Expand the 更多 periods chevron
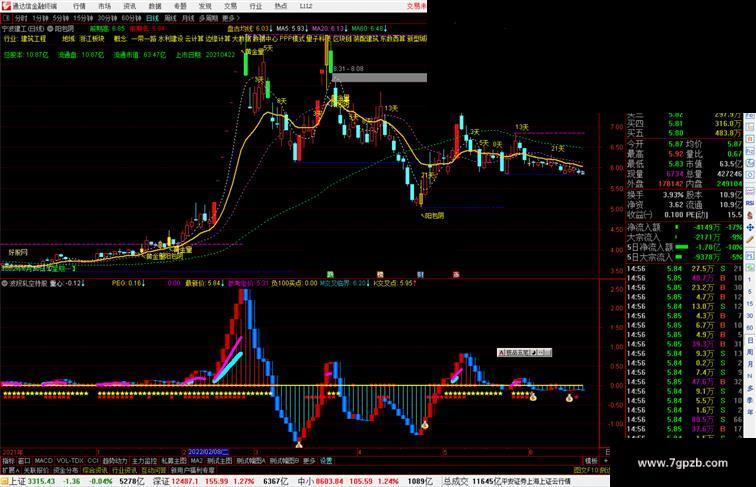Viewport: 756px width, 487px height. click(x=231, y=18)
